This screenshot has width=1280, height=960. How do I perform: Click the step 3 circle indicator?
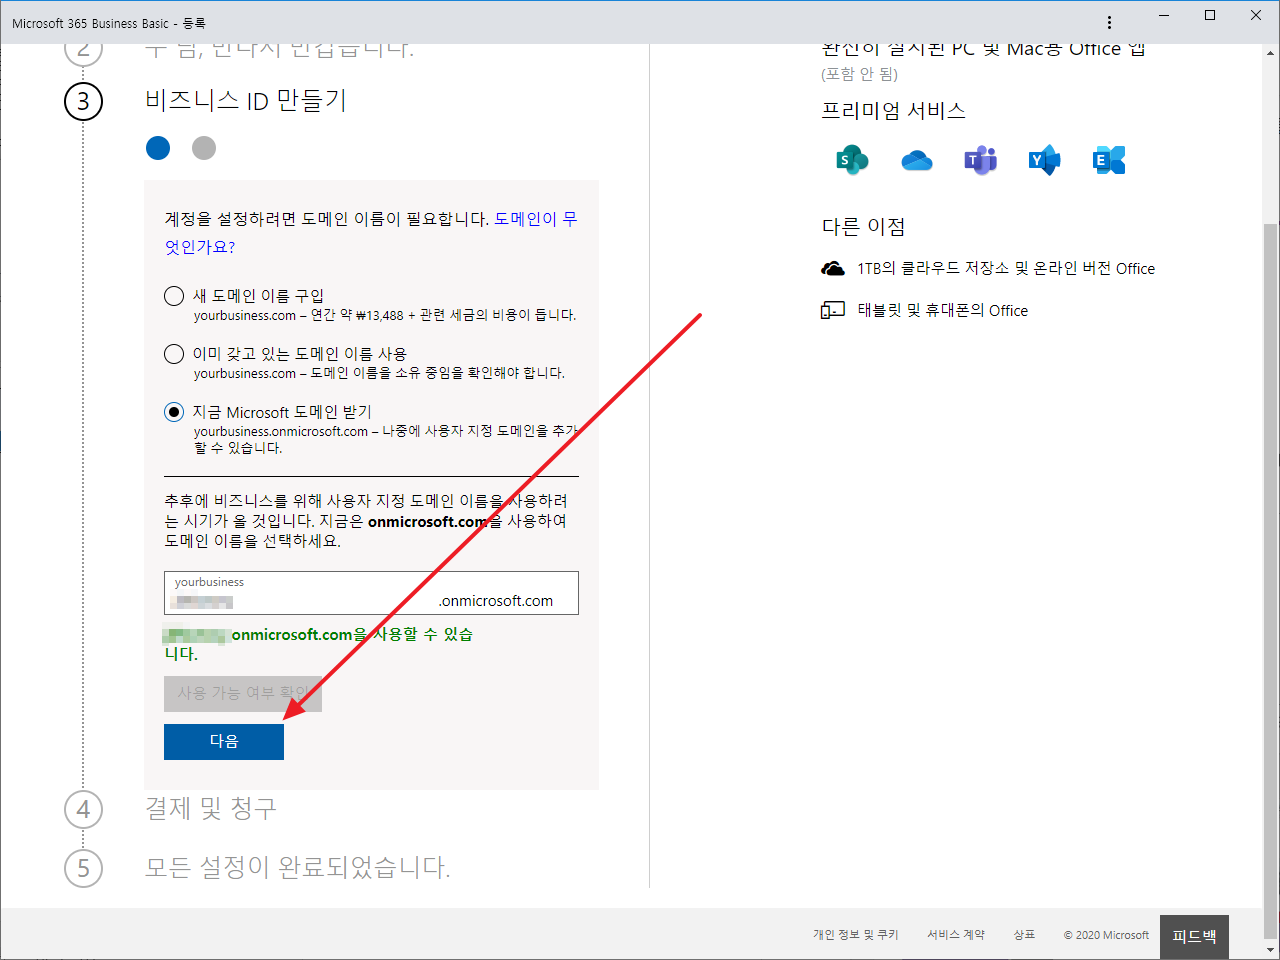(83, 101)
